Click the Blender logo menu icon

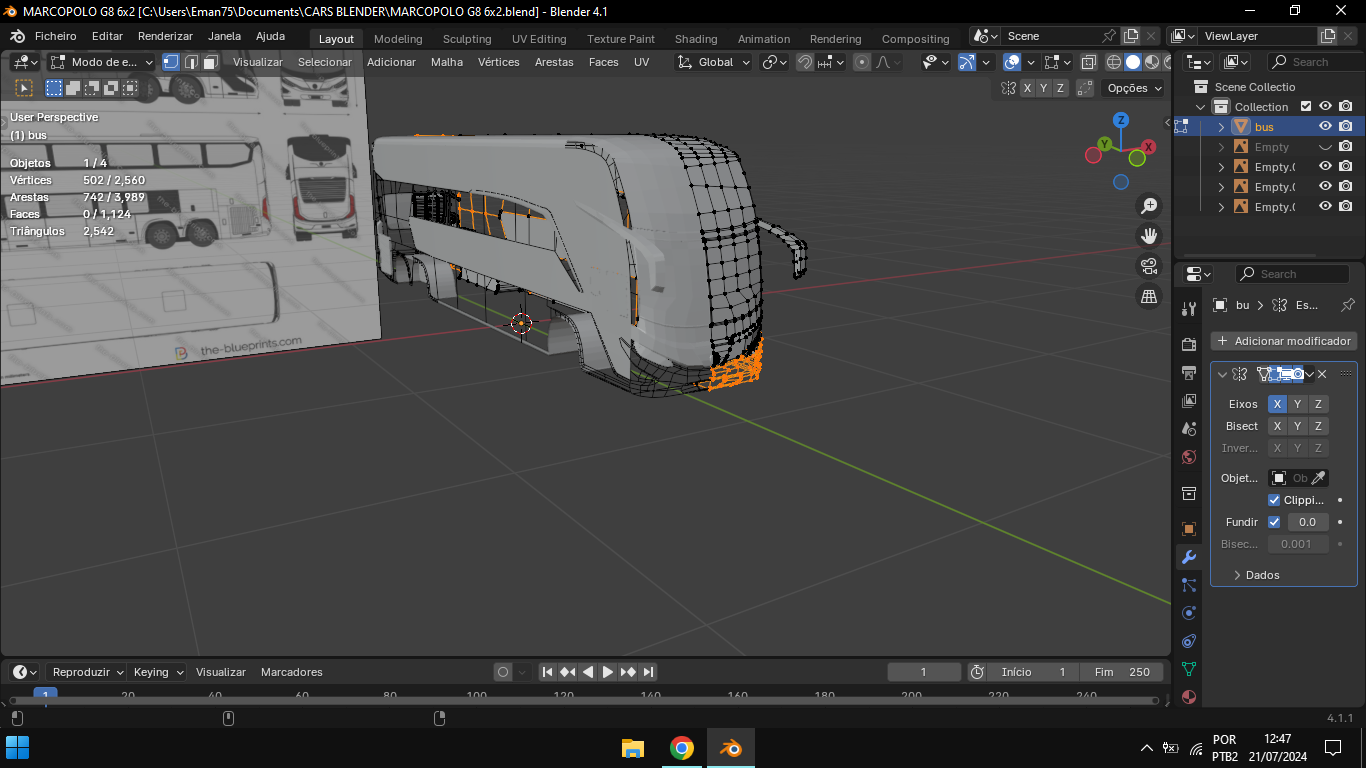click(18, 36)
